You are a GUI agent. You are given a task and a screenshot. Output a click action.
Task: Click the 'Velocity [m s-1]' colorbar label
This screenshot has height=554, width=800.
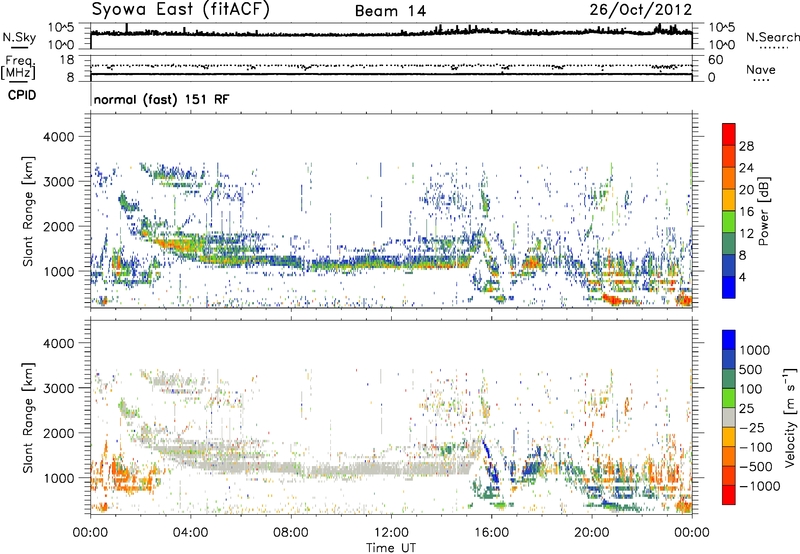(790, 417)
